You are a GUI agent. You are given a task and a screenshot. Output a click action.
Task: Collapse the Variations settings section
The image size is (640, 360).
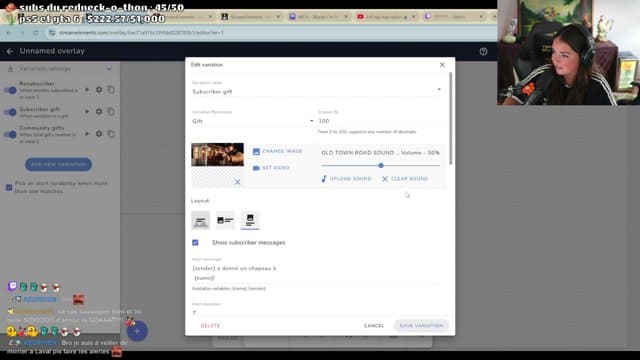pyautogui.click(x=109, y=69)
